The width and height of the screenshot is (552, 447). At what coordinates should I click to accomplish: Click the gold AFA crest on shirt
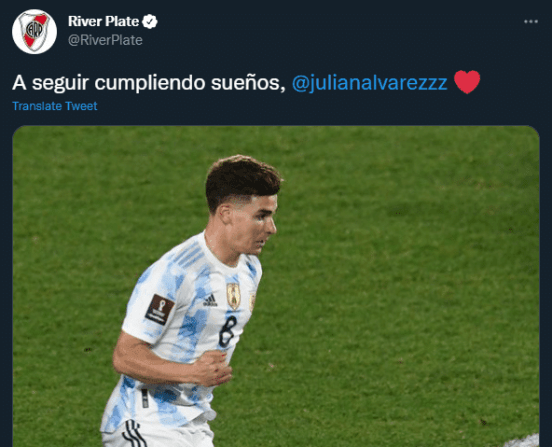(233, 296)
